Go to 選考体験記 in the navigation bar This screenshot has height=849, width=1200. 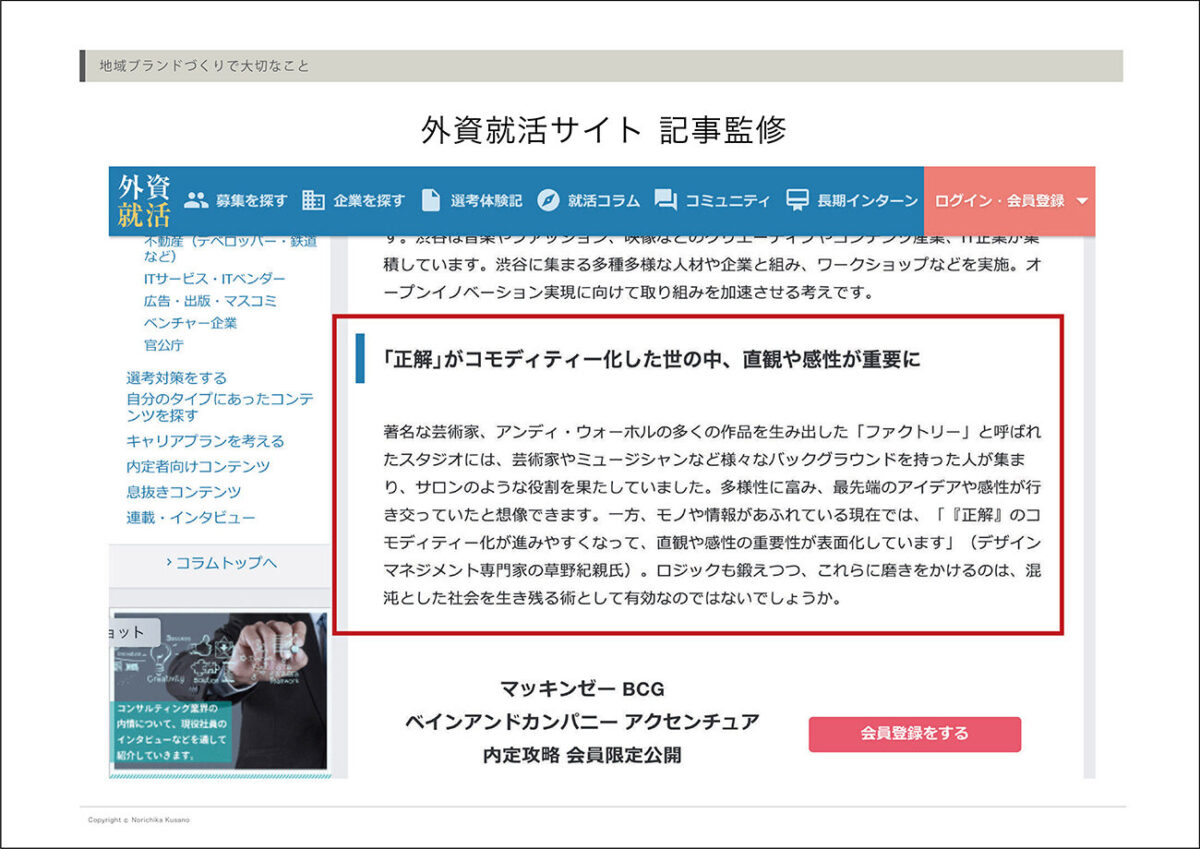pyautogui.click(x=486, y=201)
